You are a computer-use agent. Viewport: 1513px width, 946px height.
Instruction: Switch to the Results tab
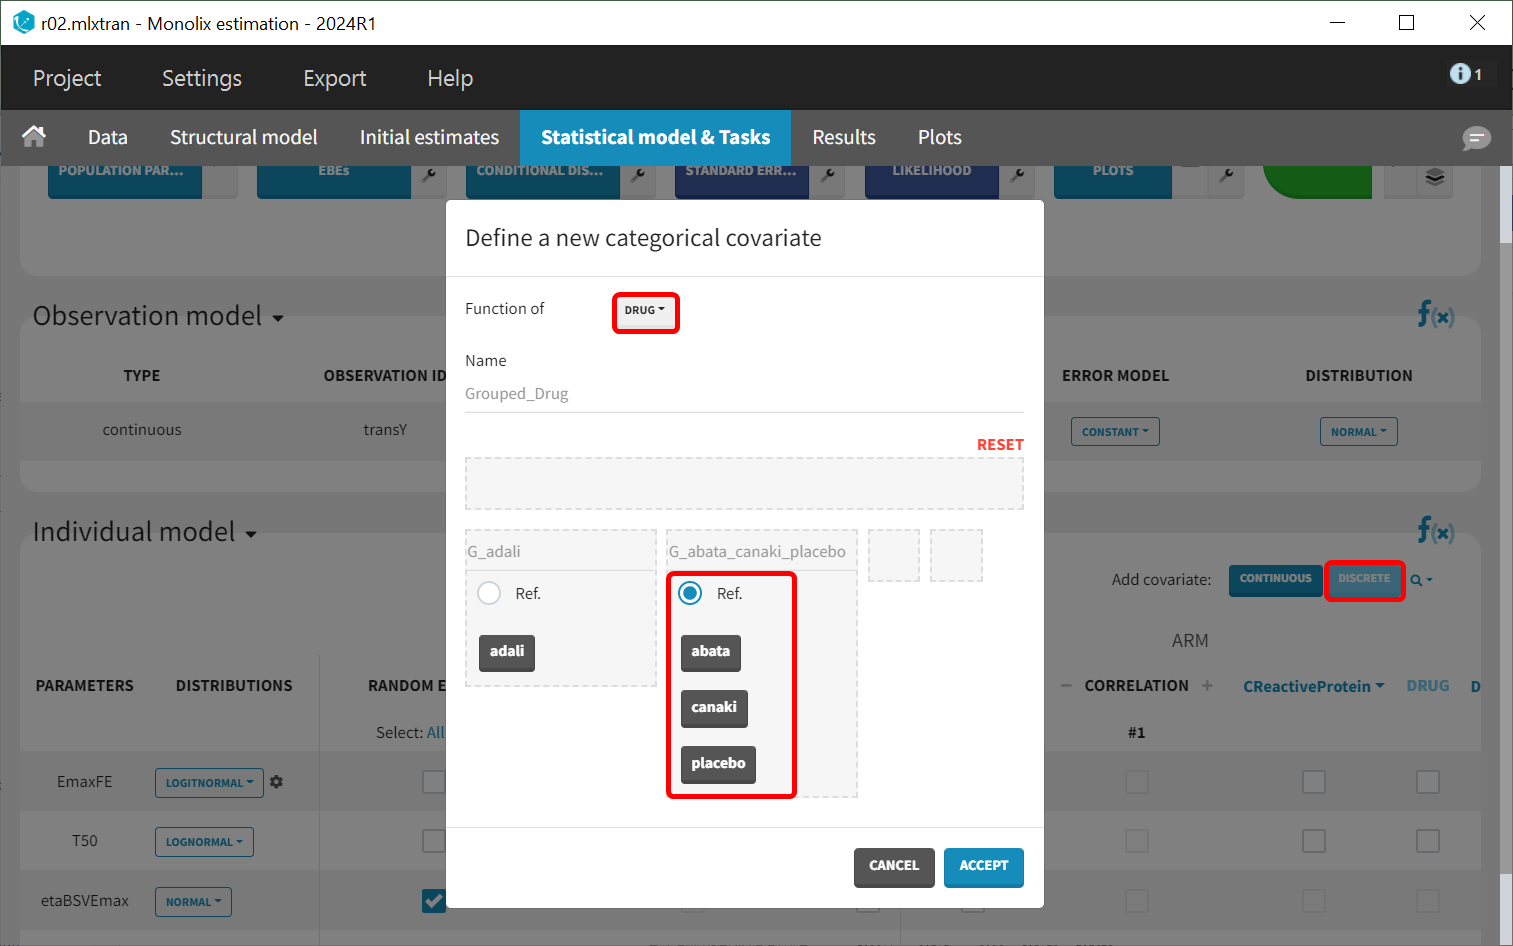[x=843, y=138]
